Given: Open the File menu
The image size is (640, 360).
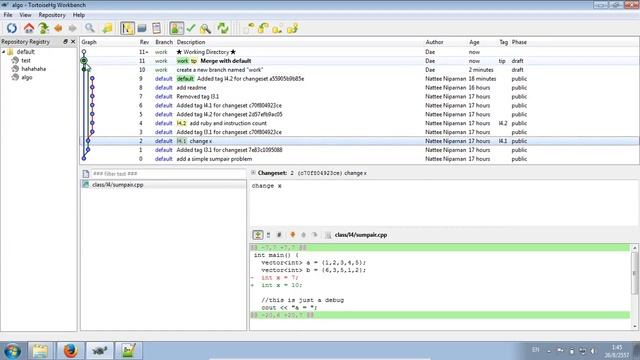Looking at the screenshot, I should pyautogui.click(x=8, y=15).
